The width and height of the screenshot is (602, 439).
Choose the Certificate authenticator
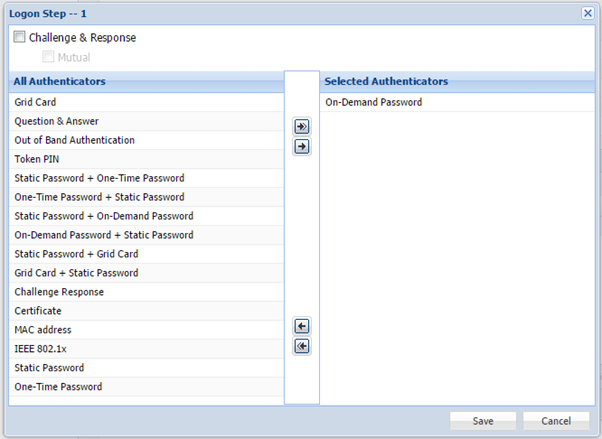pyautogui.click(x=39, y=311)
